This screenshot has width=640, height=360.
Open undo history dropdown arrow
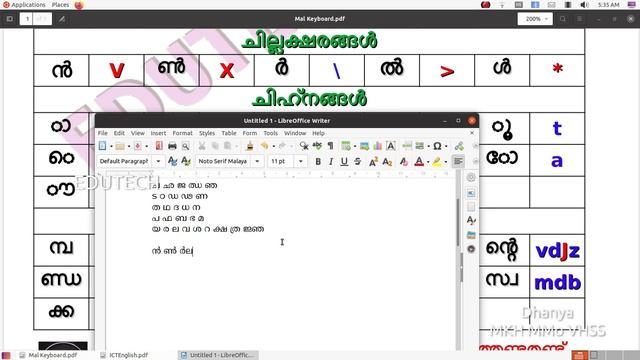(x=273, y=146)
